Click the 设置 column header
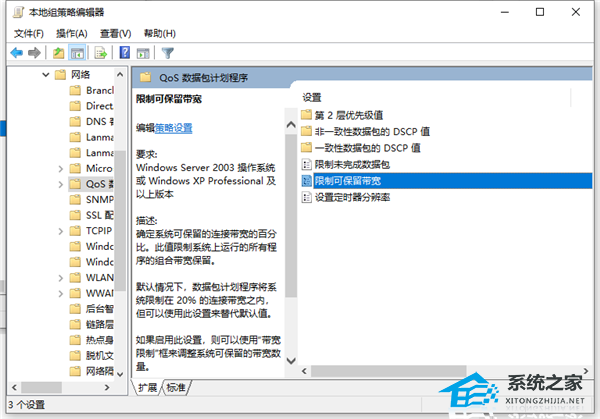The image size is (600, 419). (313, 97)
